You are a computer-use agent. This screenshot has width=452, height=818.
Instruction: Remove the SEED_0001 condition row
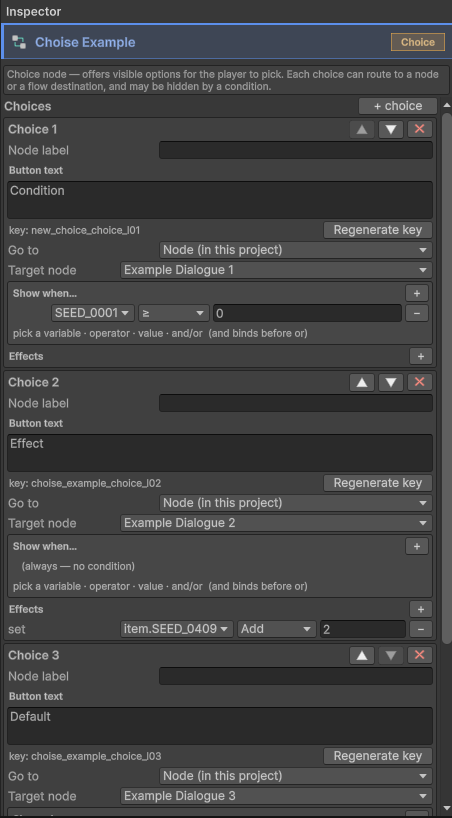click(417, 313)
